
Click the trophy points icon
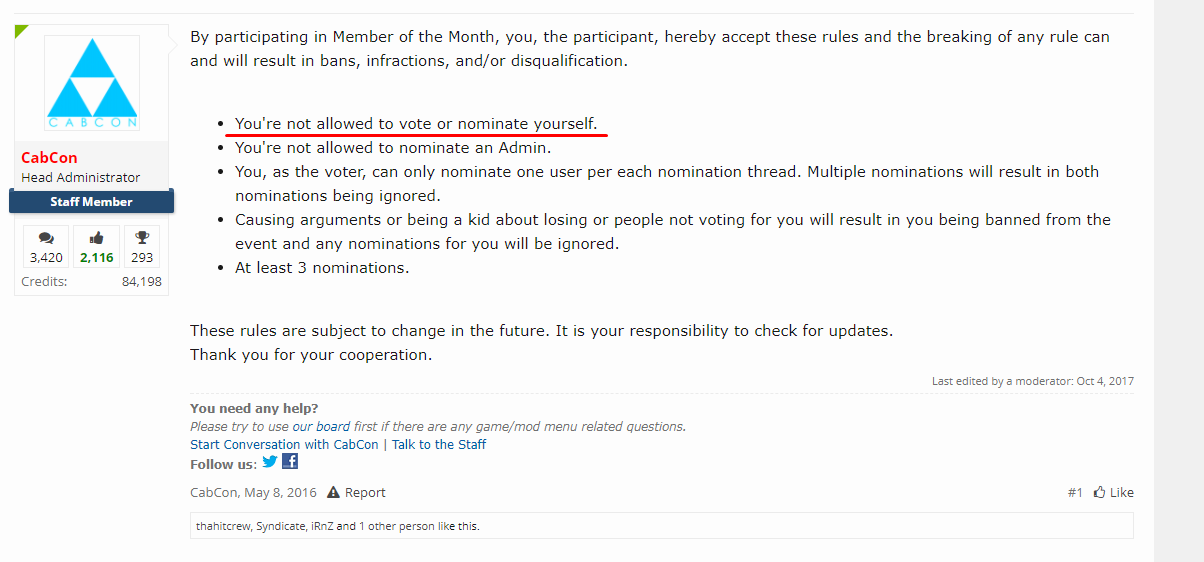(142, 239)
